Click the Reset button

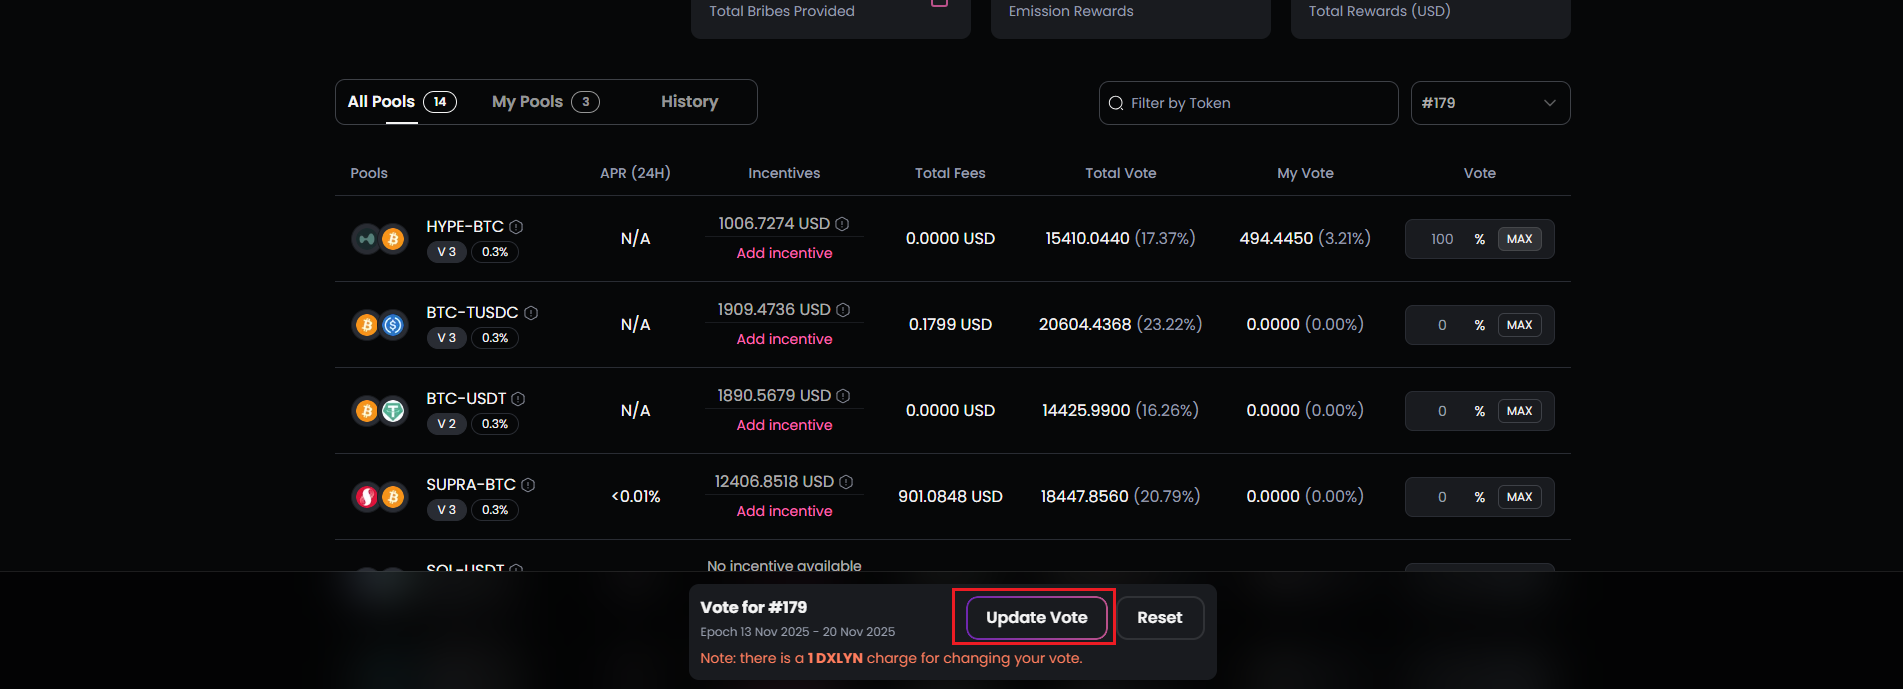[1159, 618]
